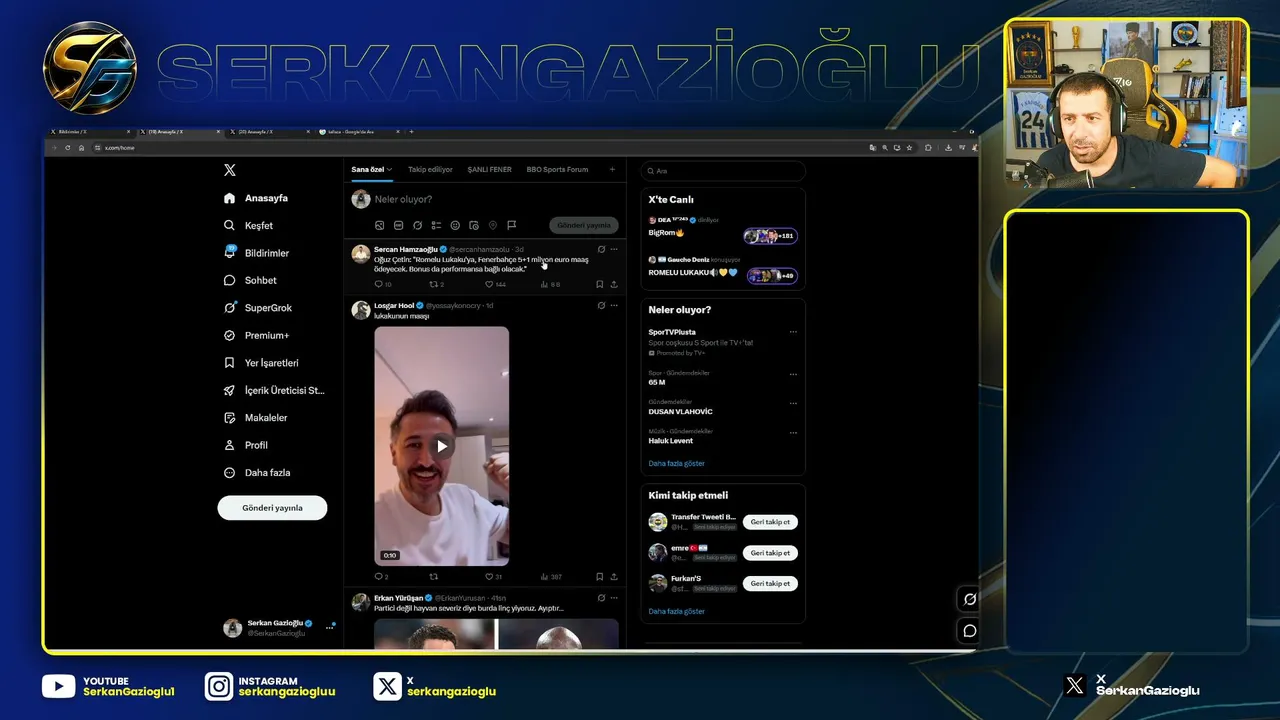Click the flag icon in composer
Image resolution: width=1280 pixels, height=720 pixels.
click(x=511, y=226)
